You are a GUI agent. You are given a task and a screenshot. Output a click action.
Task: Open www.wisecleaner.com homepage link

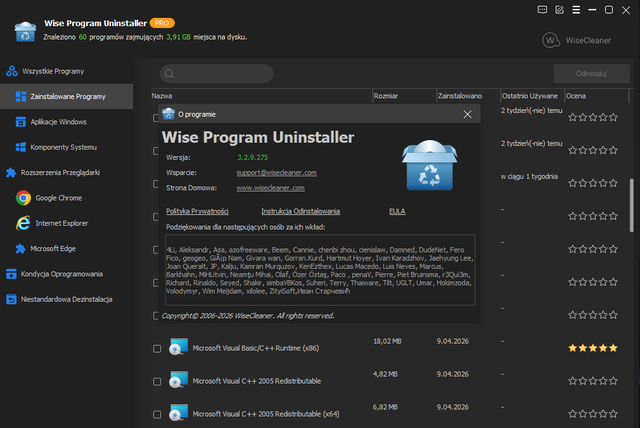pyautogui.click(x=271, y=188)
